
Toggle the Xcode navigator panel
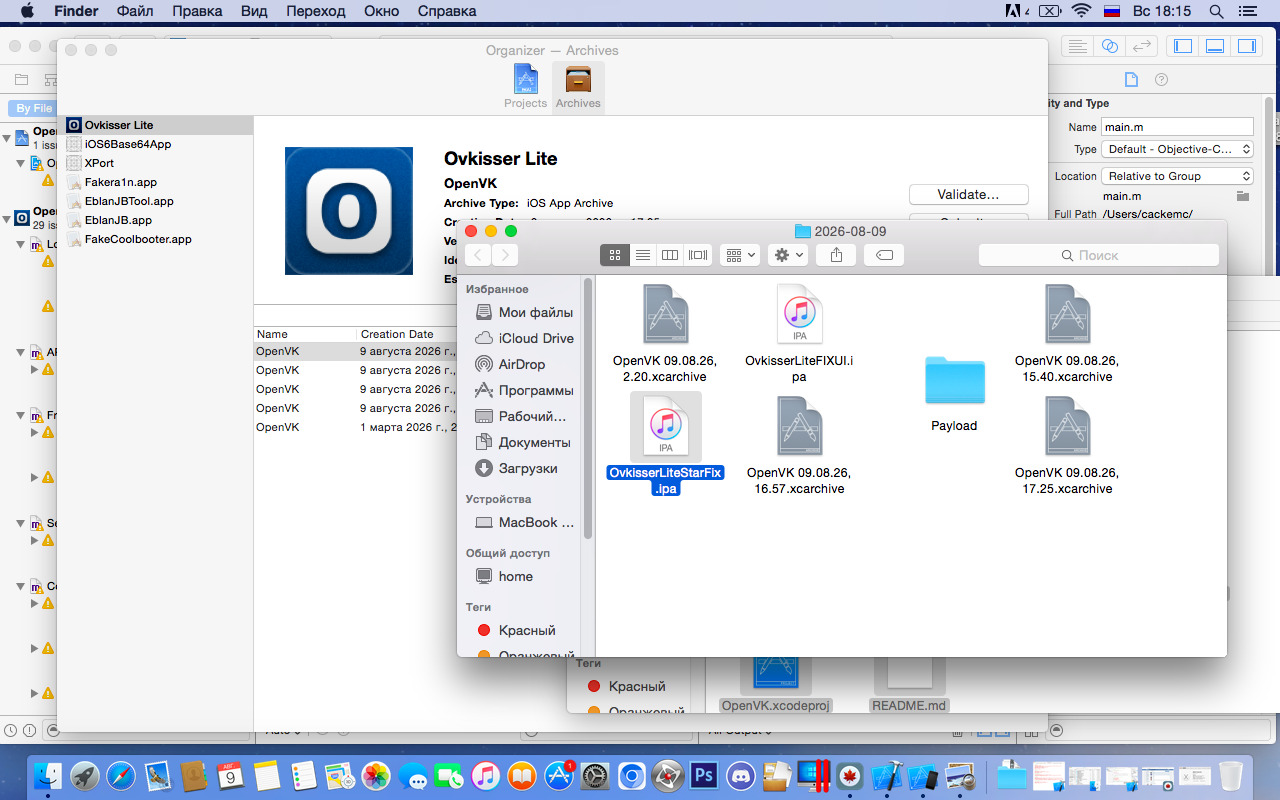[x=1183, y=47]
